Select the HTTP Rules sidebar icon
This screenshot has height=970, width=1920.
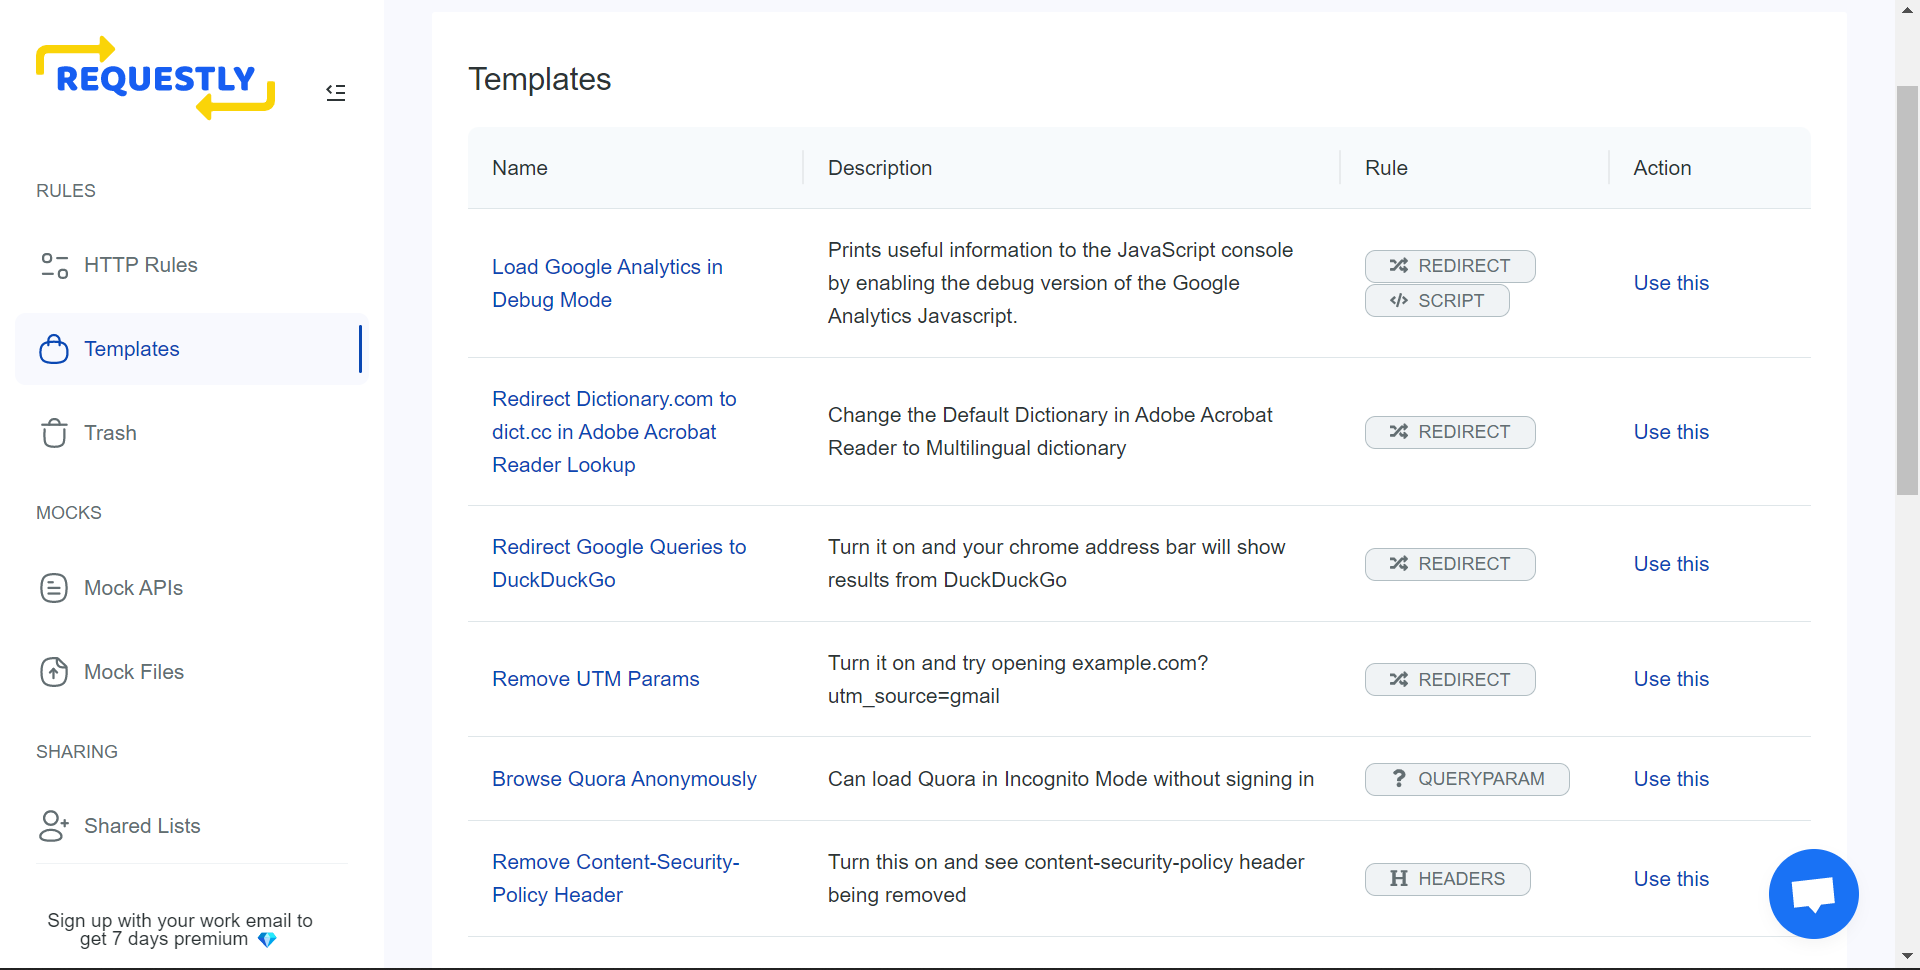tap(53, 265)
